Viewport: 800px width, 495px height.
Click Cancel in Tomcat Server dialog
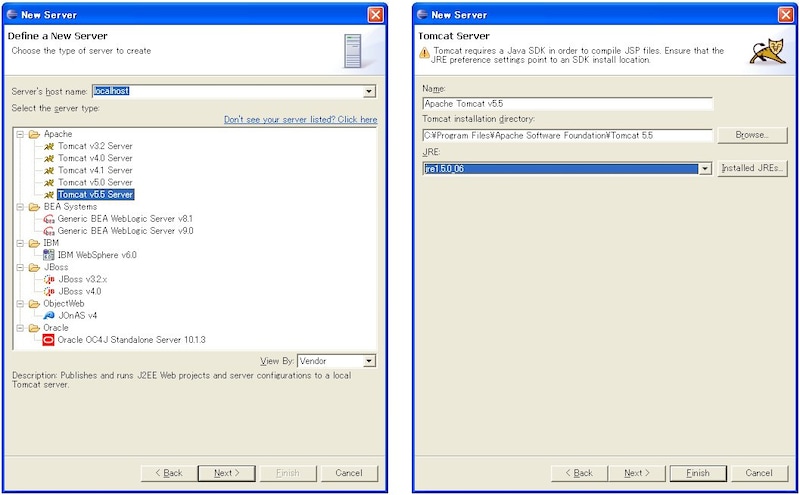coord(759,473)
